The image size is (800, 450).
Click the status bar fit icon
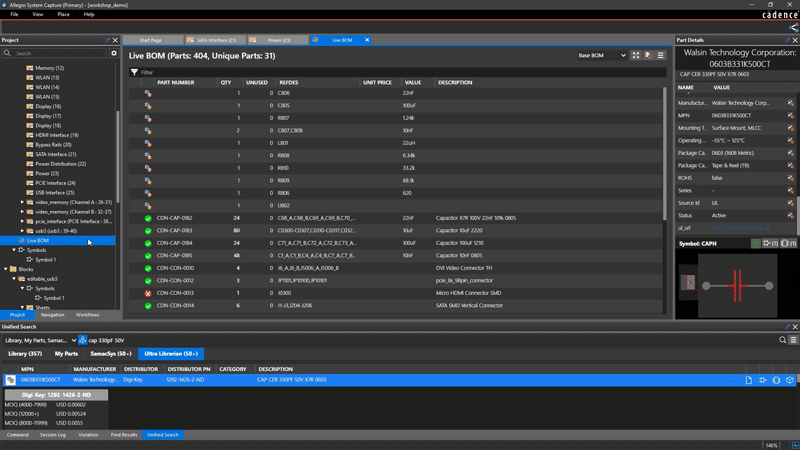(794, 445)
